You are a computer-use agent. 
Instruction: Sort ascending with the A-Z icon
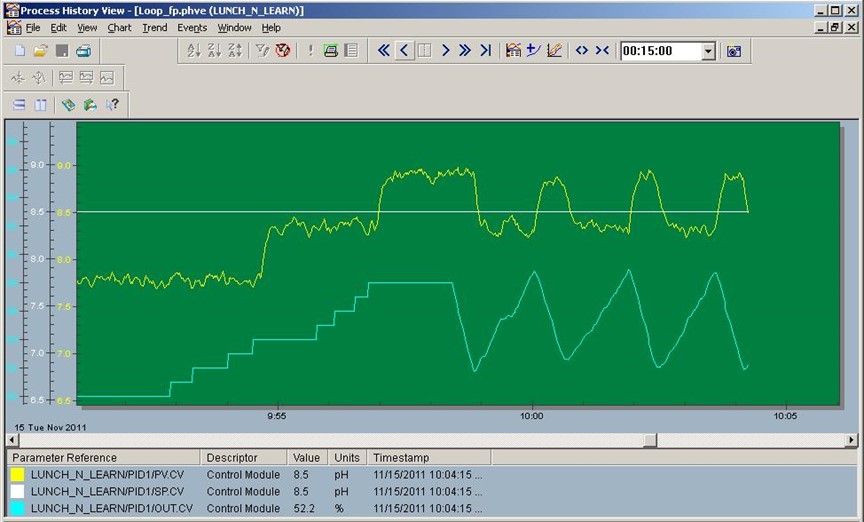pos(194,51)
